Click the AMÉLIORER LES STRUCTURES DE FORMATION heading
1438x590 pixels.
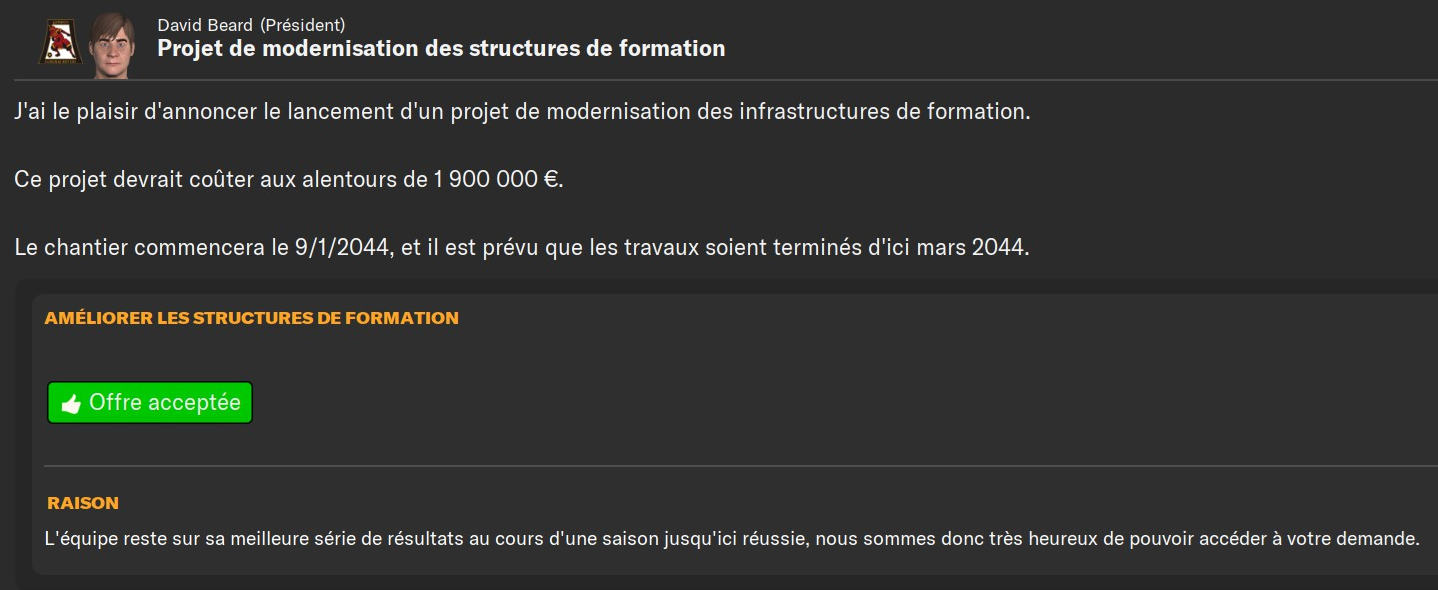(x=251, y=318)
